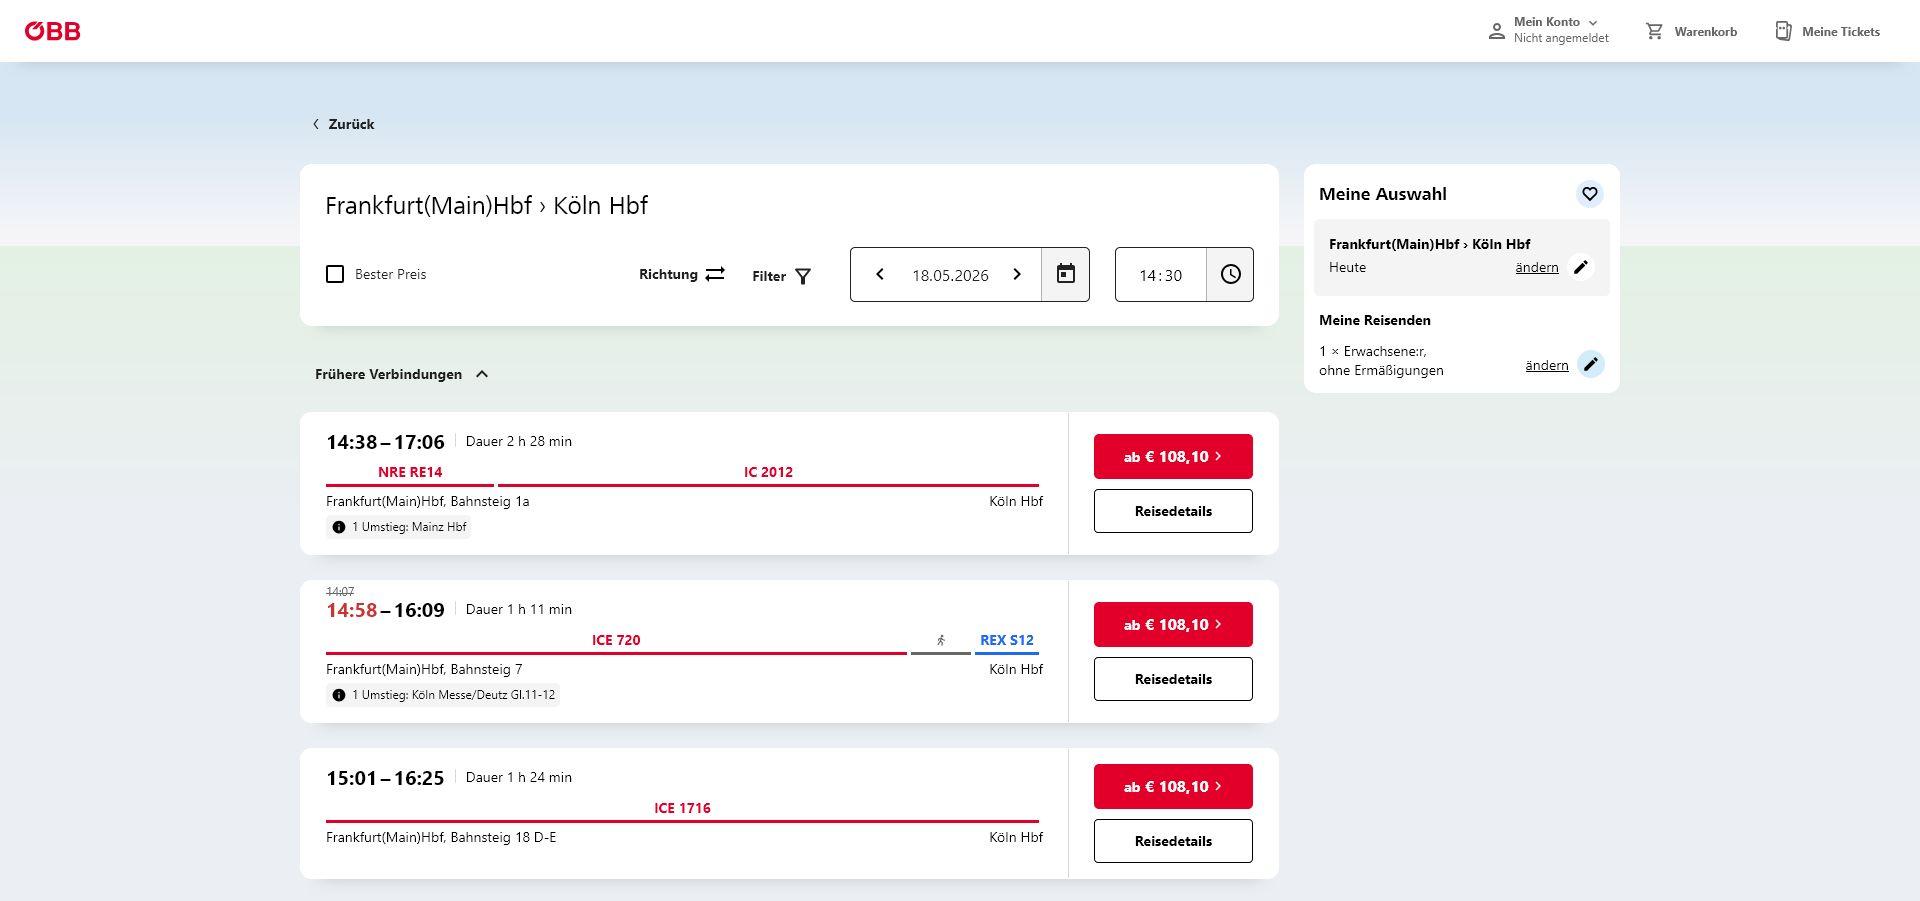This screenshot has height=901, width=1920.
Task: Click the 14:30 time input field
Action: click(1161, 275)
